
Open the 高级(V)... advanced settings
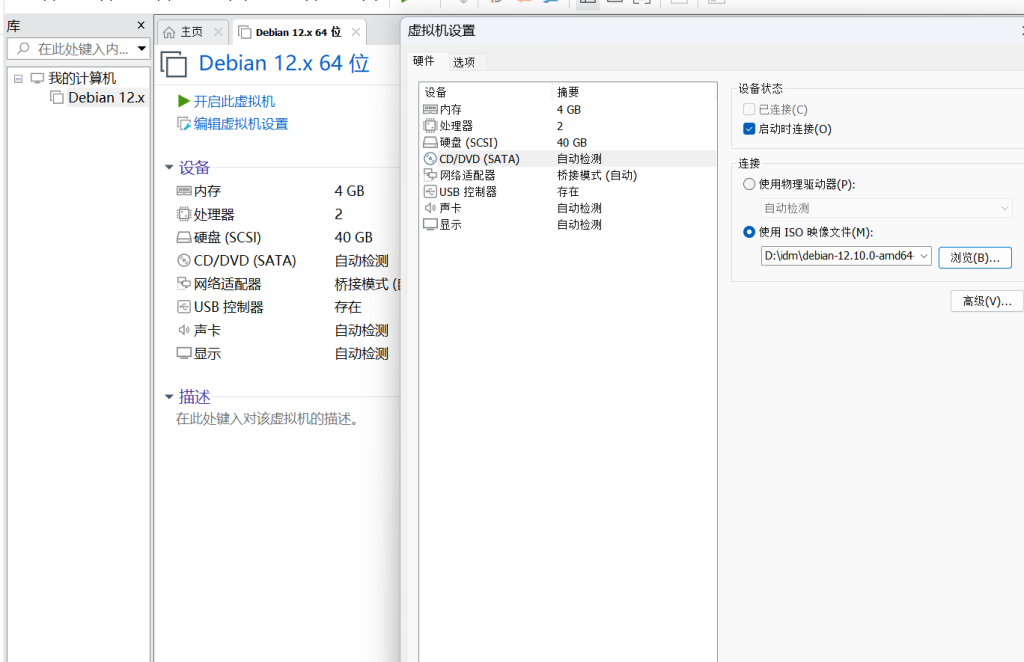coord(986,301)
